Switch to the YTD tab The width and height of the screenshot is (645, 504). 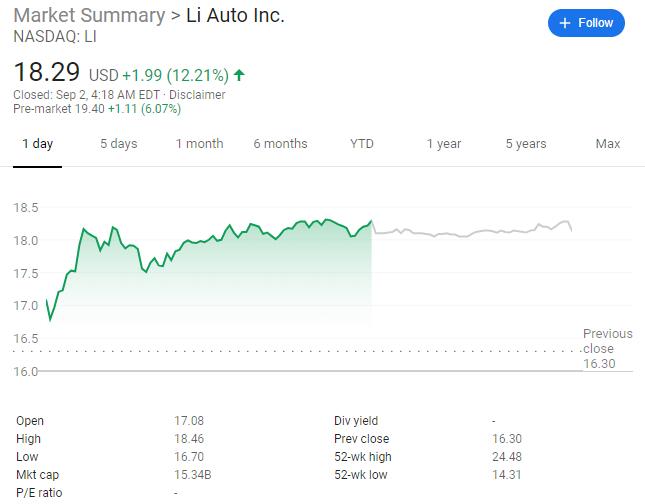tap(361, 144)
